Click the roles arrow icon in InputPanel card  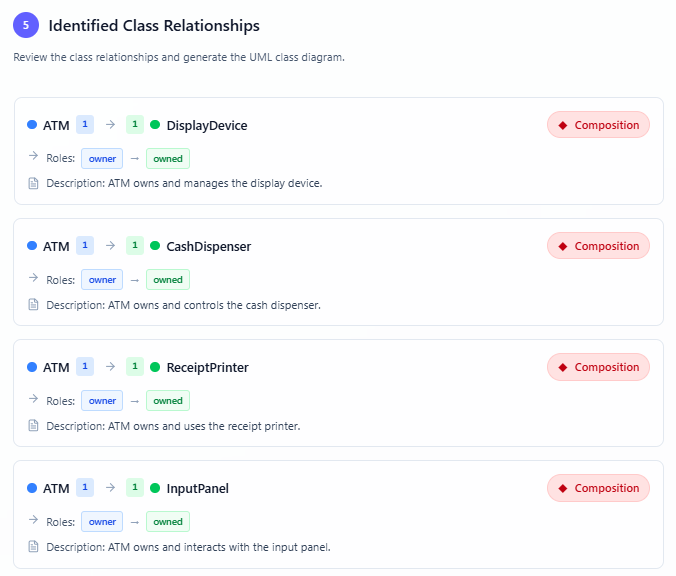click(x=33, y=521)
